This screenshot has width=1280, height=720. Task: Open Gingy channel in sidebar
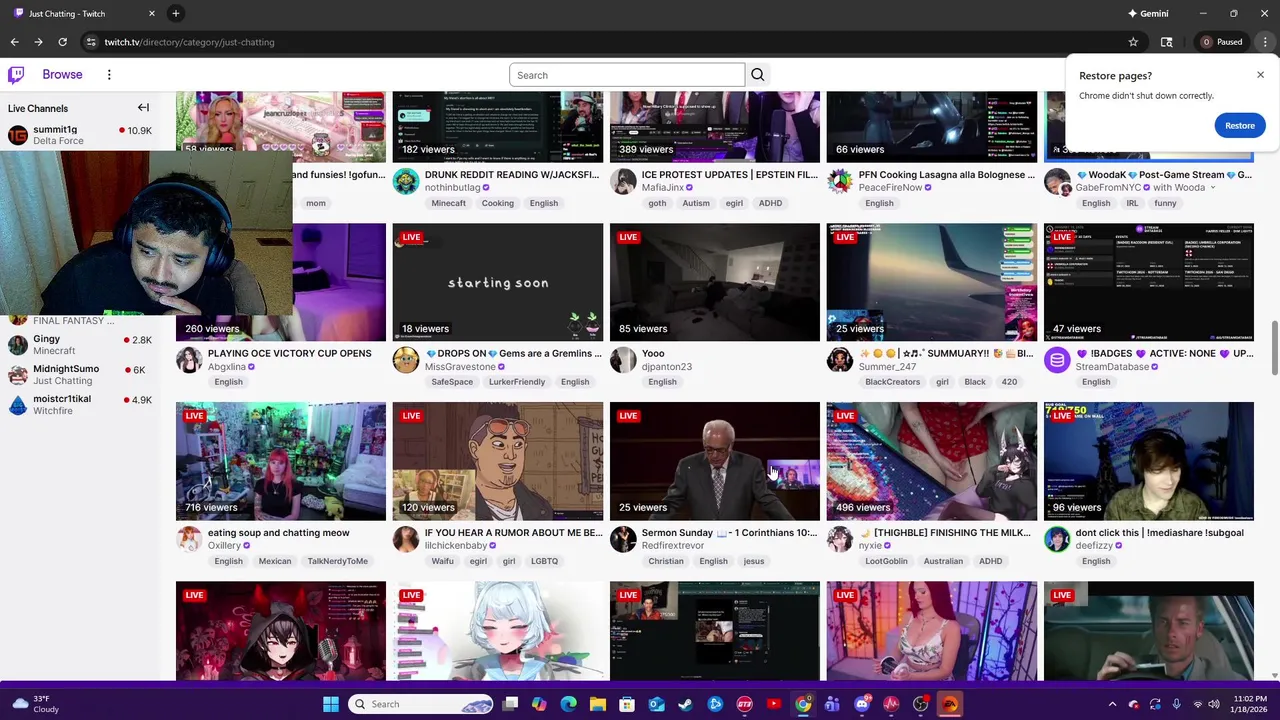80,345
